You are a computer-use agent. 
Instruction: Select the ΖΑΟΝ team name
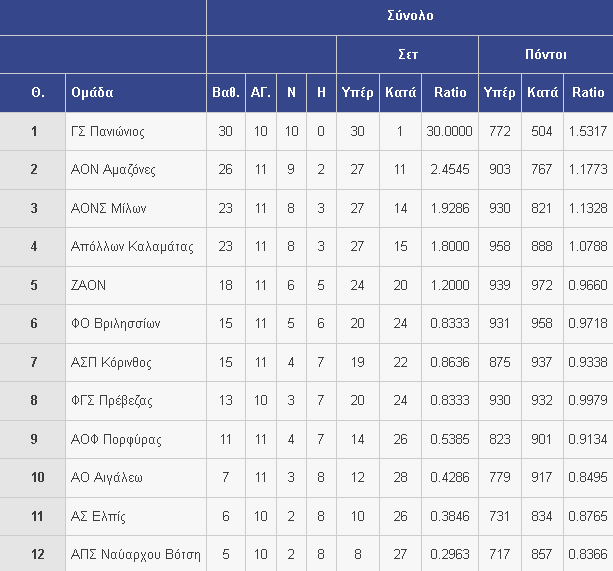(x=88, y=285)
